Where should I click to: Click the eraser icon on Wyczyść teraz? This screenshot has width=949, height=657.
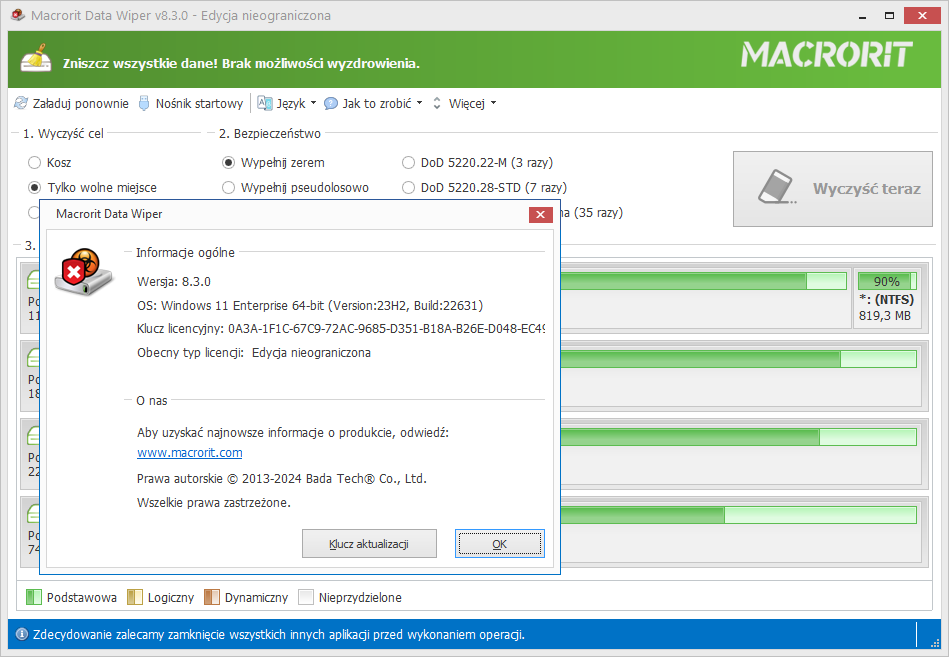[777, 187]
